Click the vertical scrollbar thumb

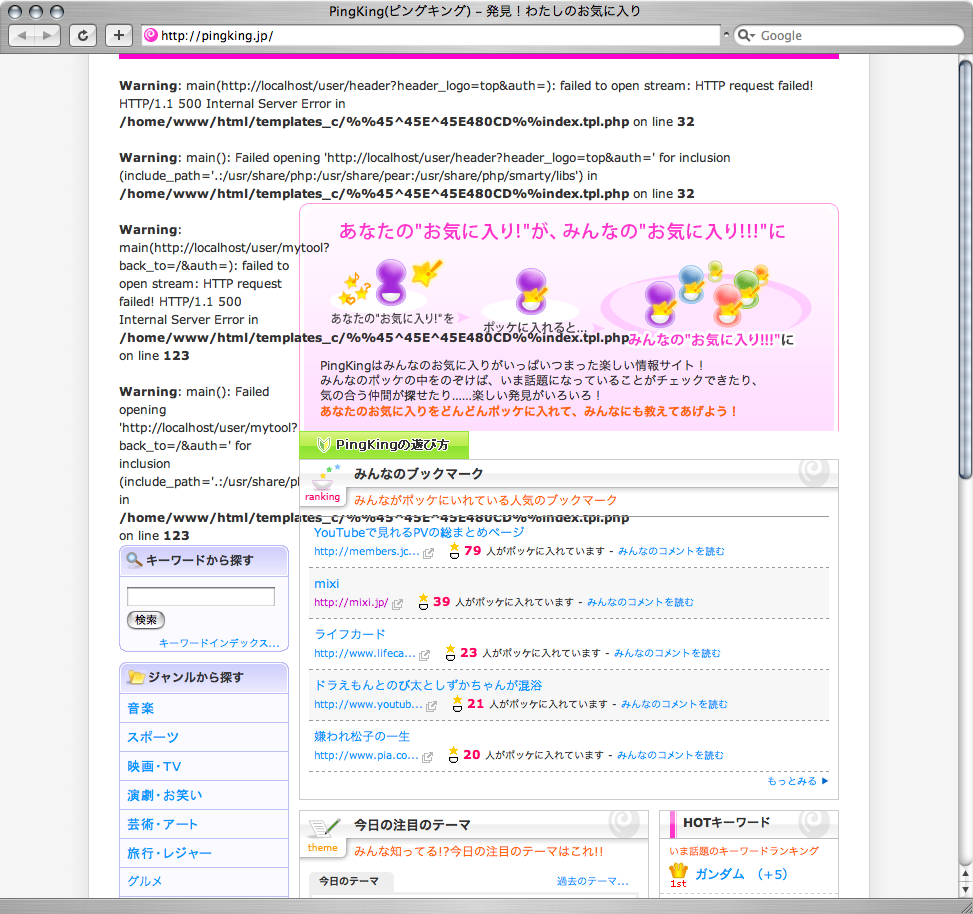click(964, 270)
